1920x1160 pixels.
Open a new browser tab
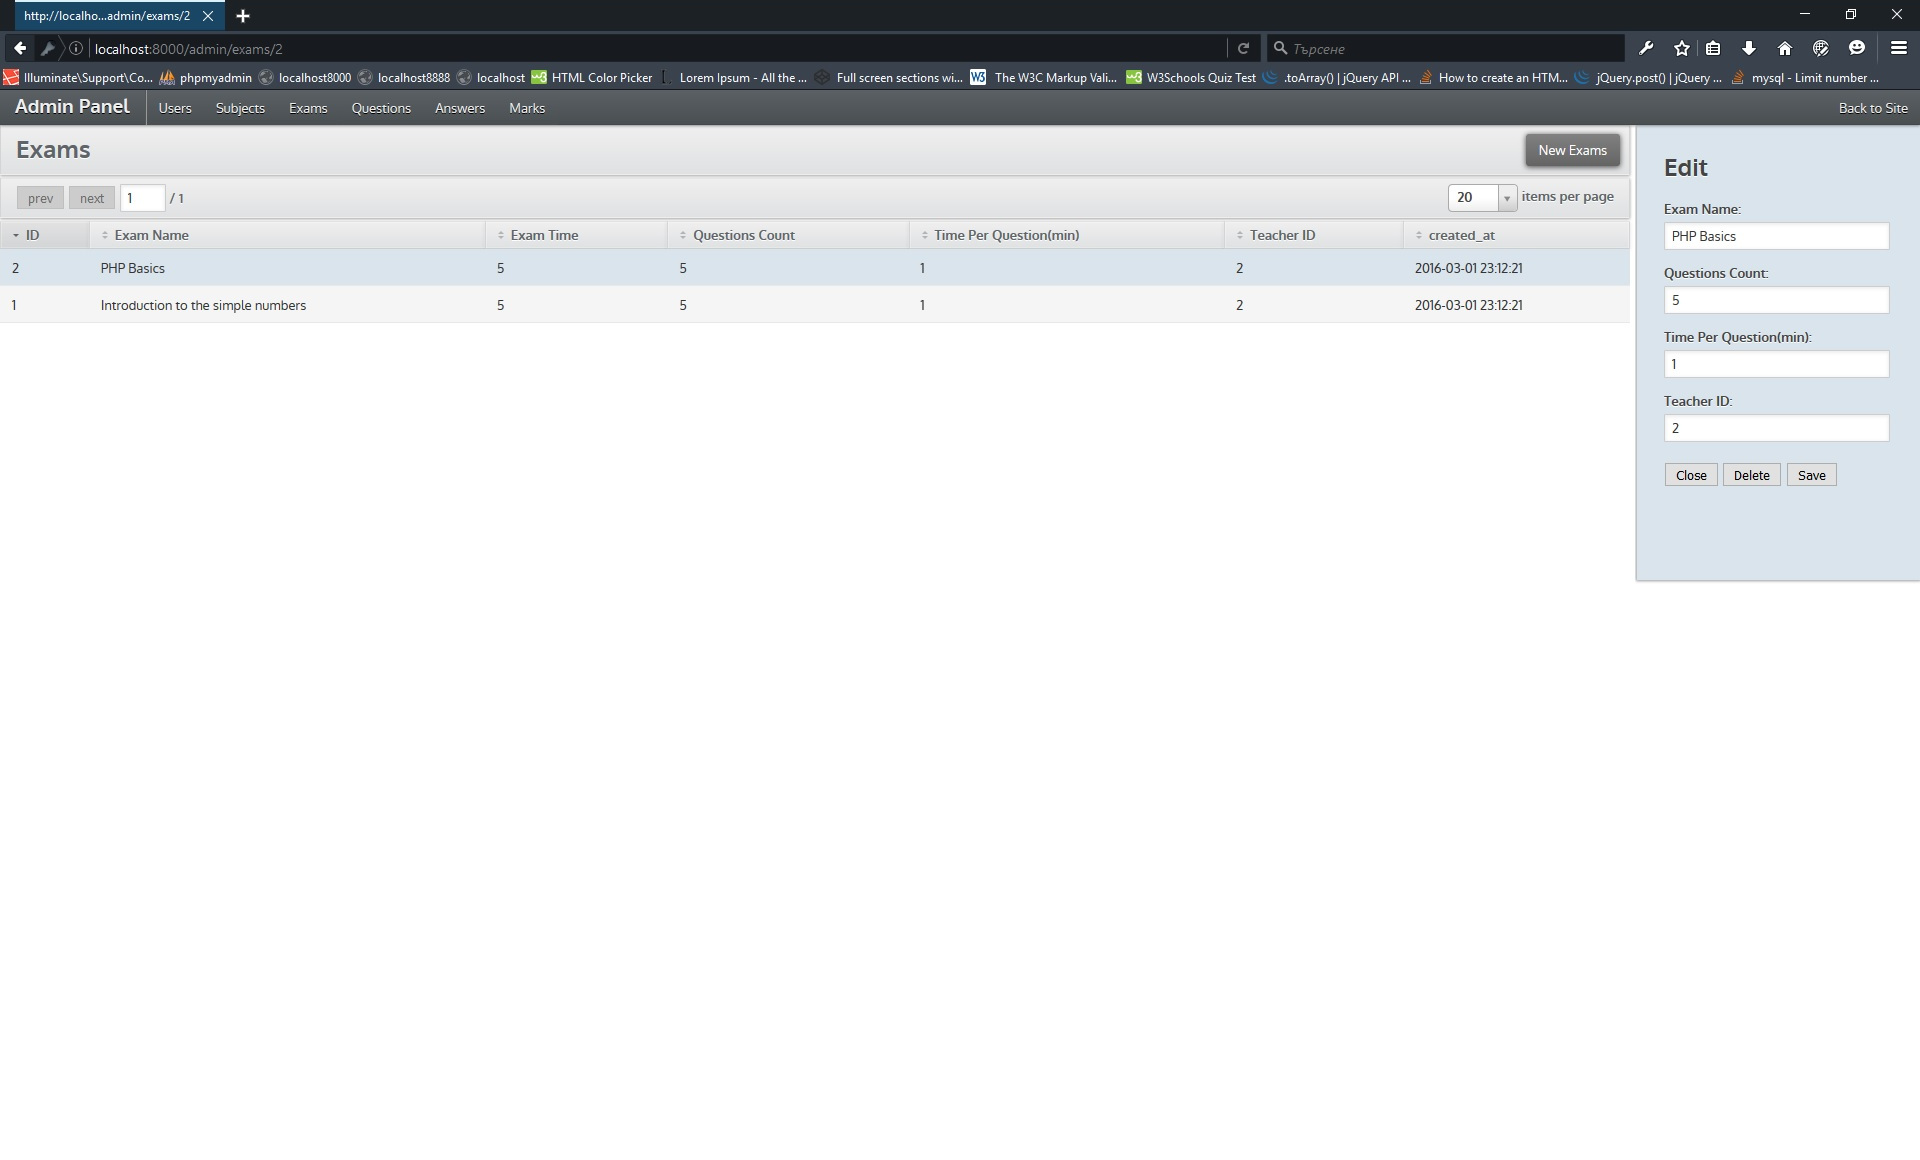[x=243, y=16]
